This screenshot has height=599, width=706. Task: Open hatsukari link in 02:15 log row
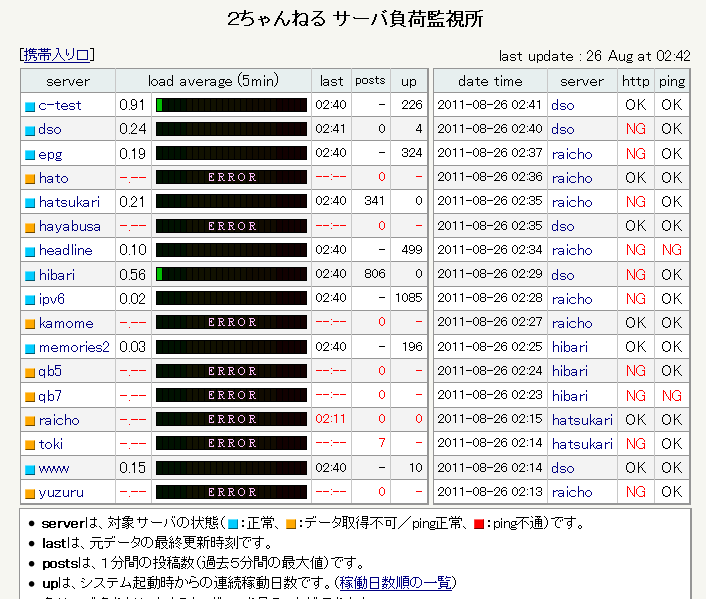click(x=582, y=420)
